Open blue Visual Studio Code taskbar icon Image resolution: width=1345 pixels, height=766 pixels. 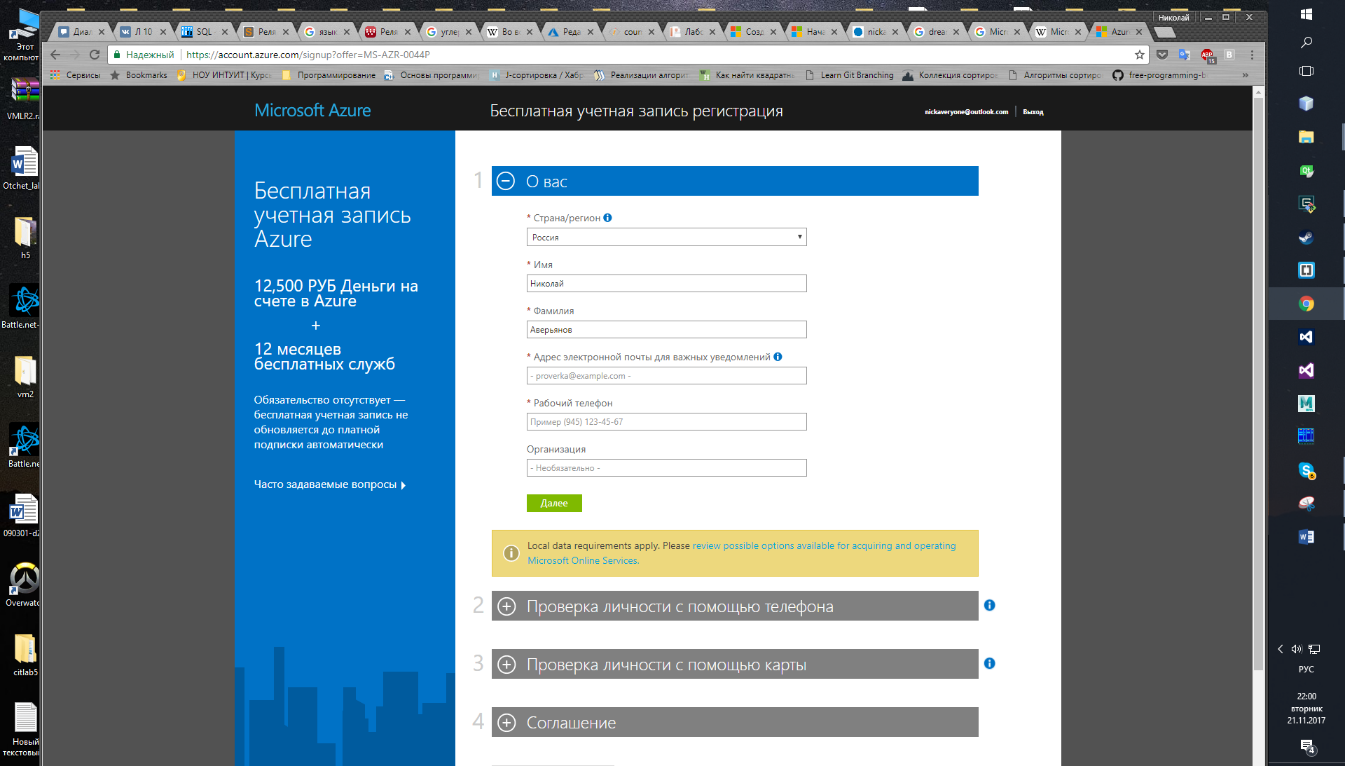[1306, 337]
